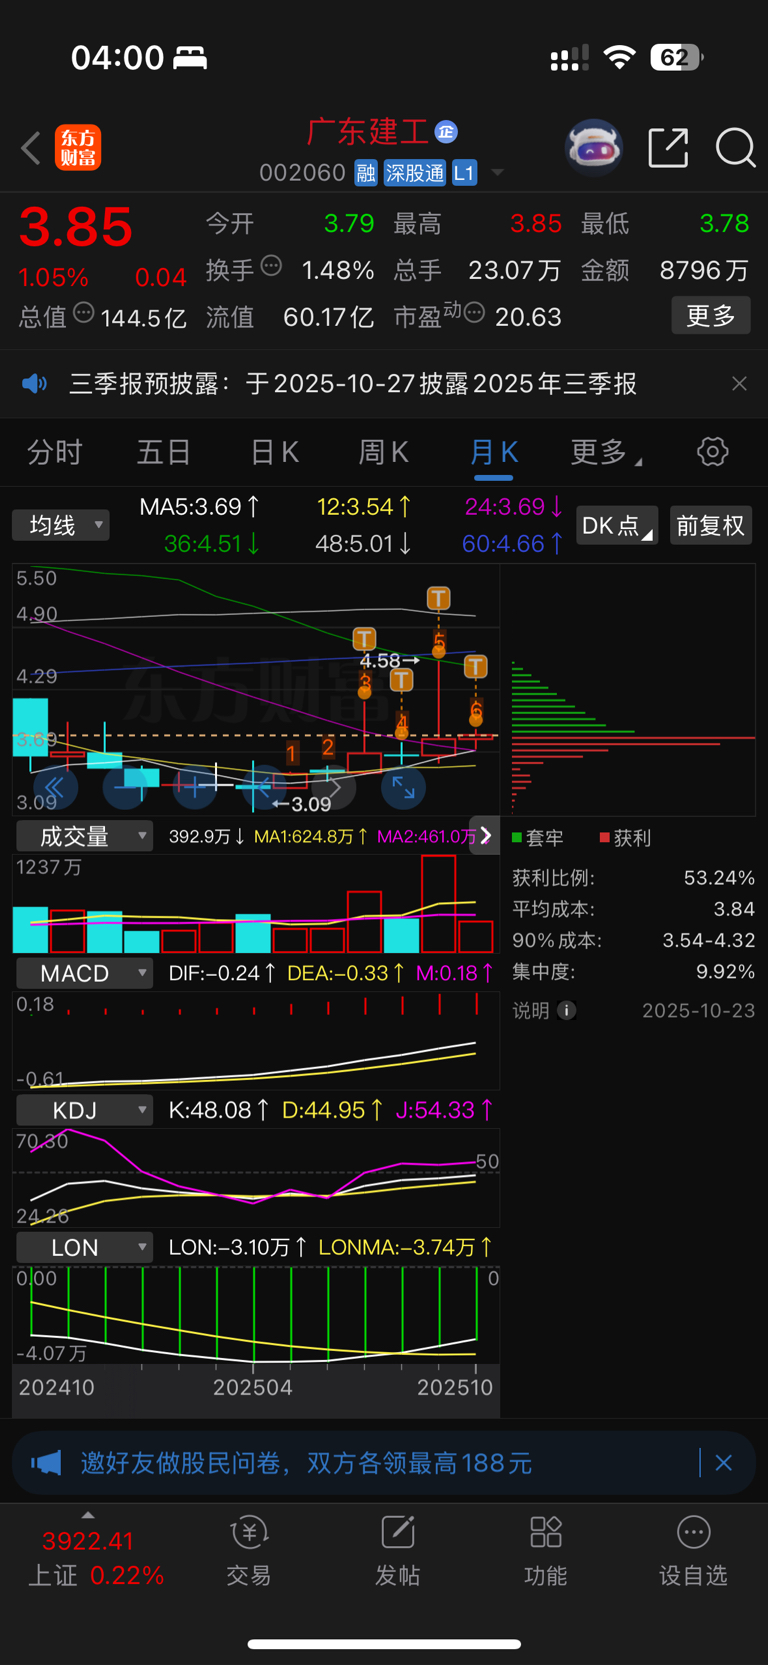Zoom in chart with plus button
Image resolution: width=769 pixels, height=1665 pixels.
click(195, 788)
